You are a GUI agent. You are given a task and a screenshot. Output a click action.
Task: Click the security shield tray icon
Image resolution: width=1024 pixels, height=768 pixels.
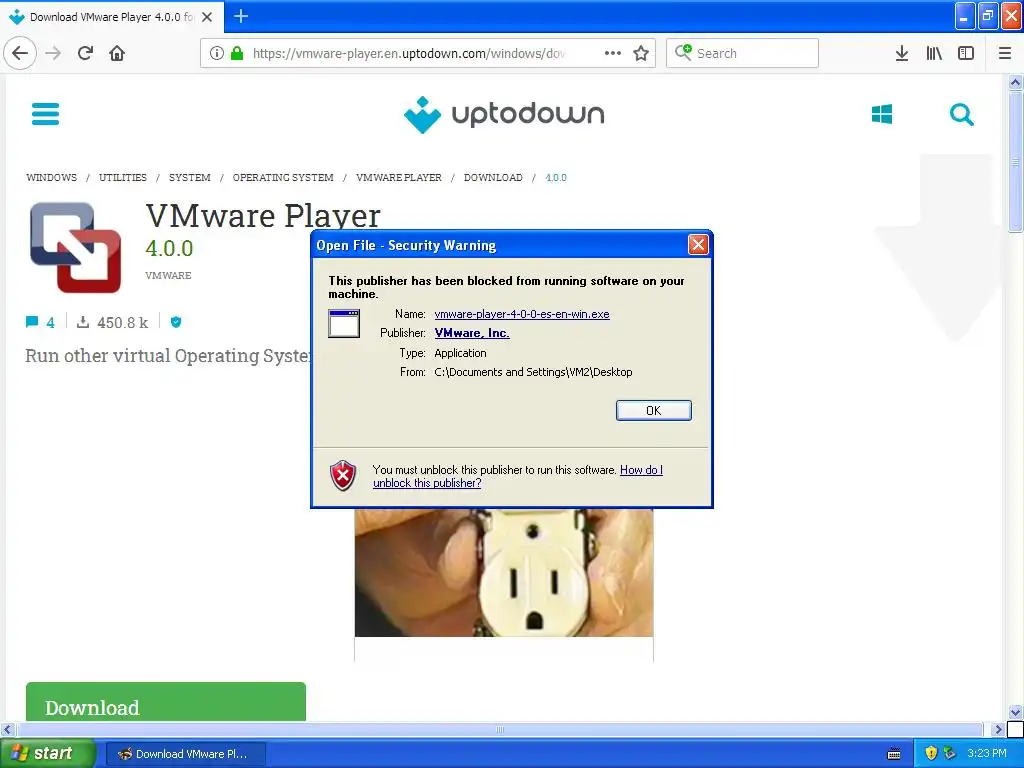[x=931, y=754]
